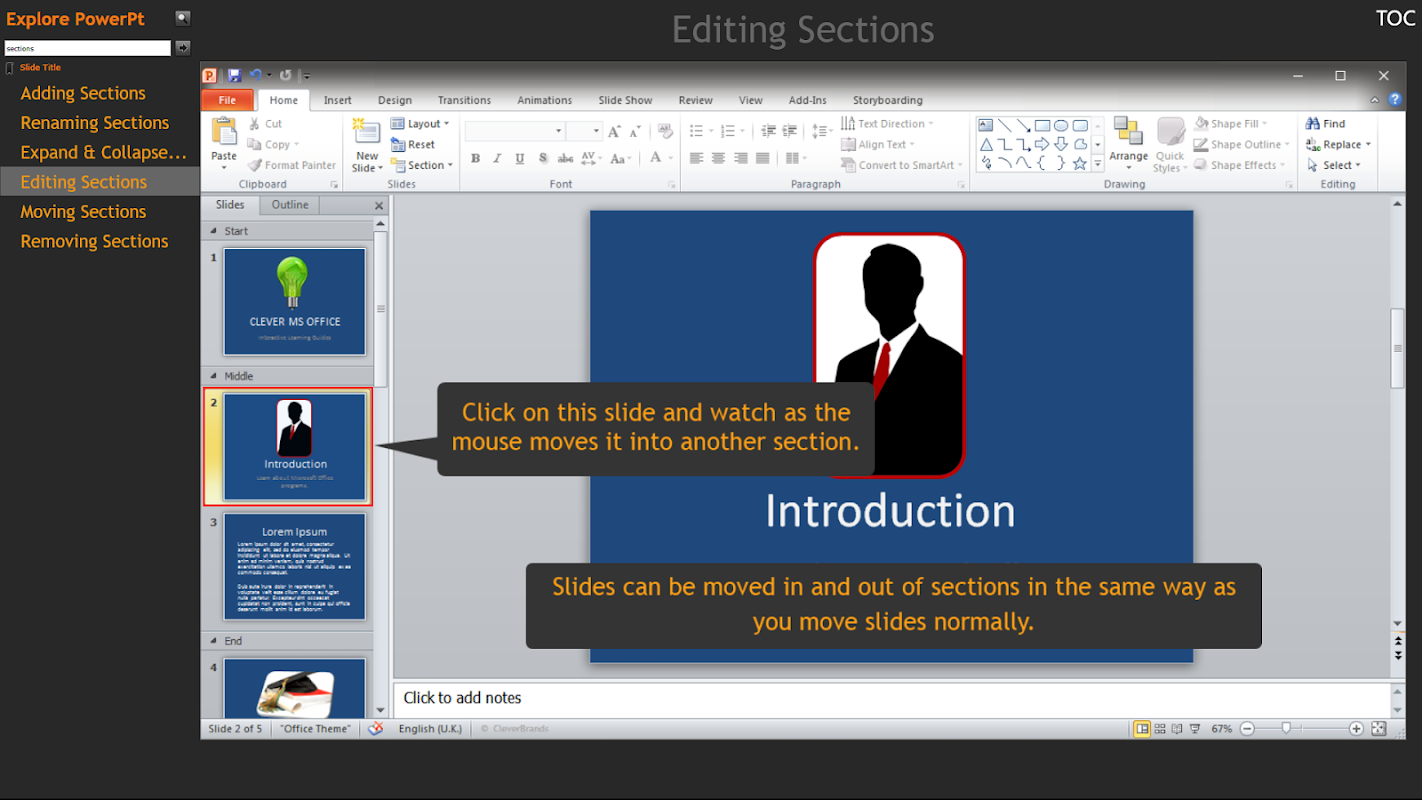The width and height of the screenshot is (1422, 800).
Task: Click the zoom slider handle
Action: click(1286, 729)
